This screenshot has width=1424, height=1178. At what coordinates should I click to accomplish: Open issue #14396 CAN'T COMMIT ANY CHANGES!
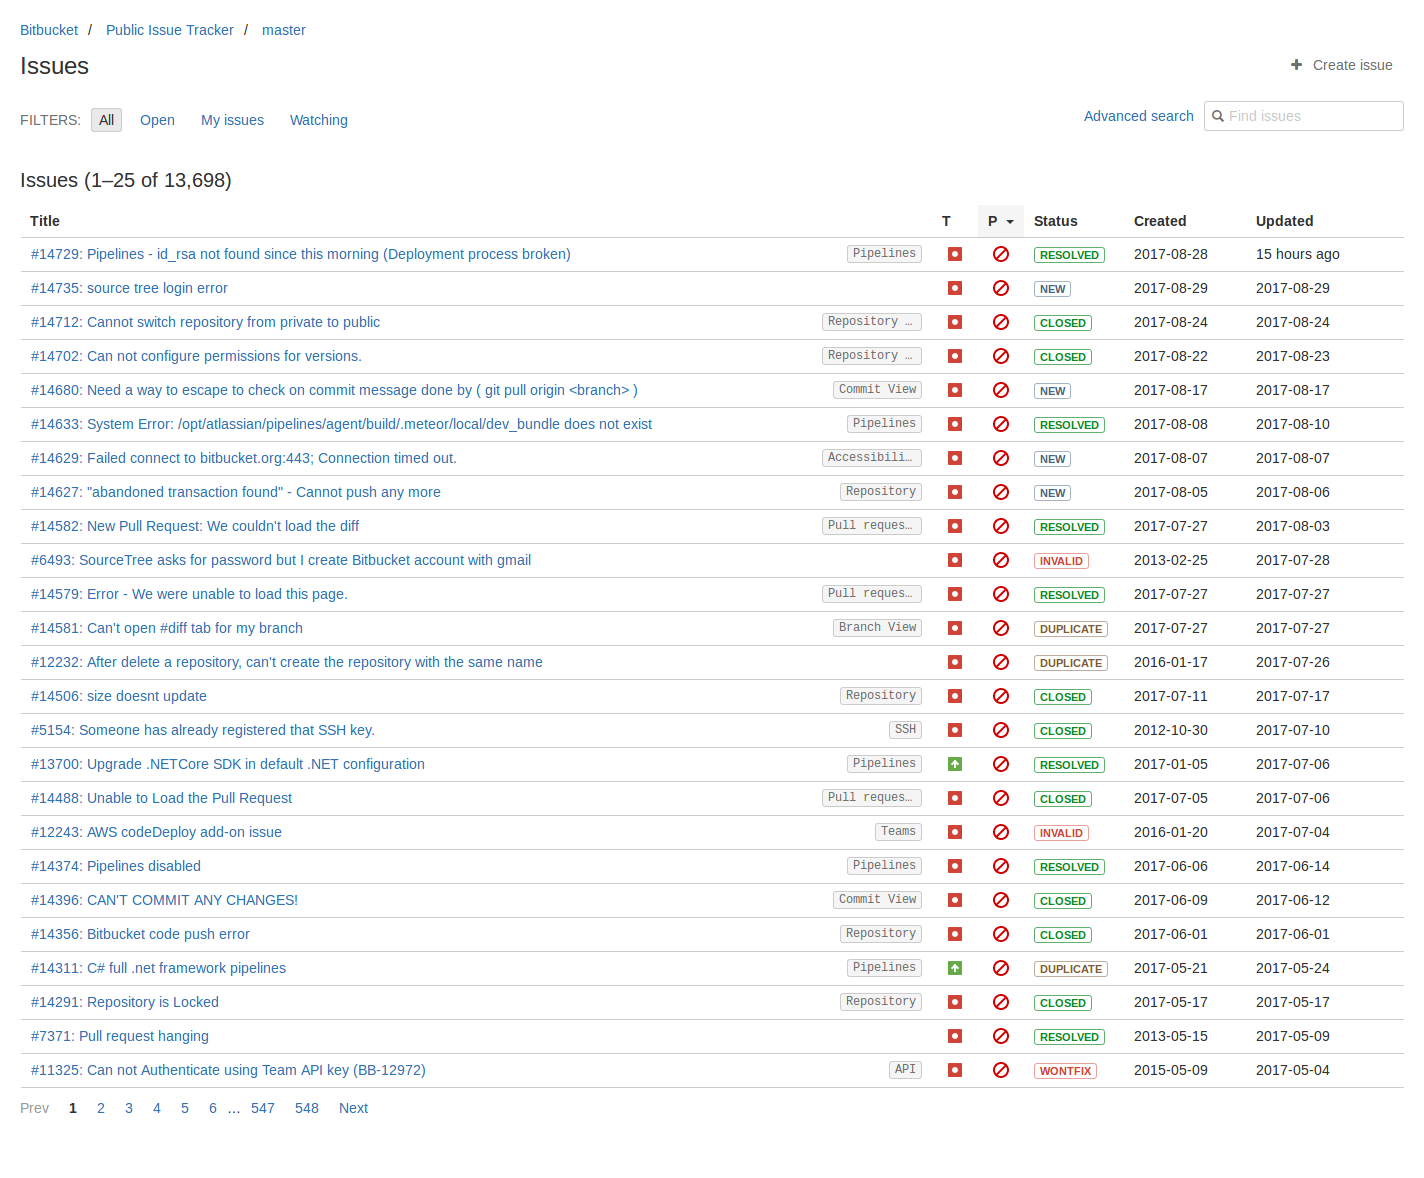click(164, 900)
